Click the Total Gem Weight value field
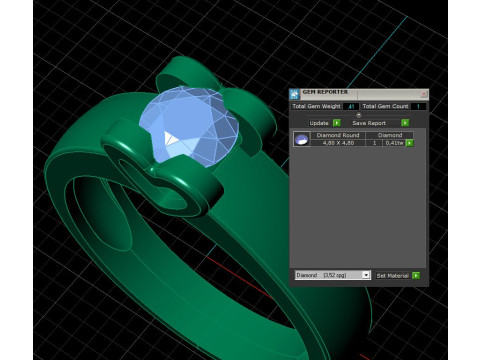The height and width of the screenshot is (360, 480). (x=350, y=107)
